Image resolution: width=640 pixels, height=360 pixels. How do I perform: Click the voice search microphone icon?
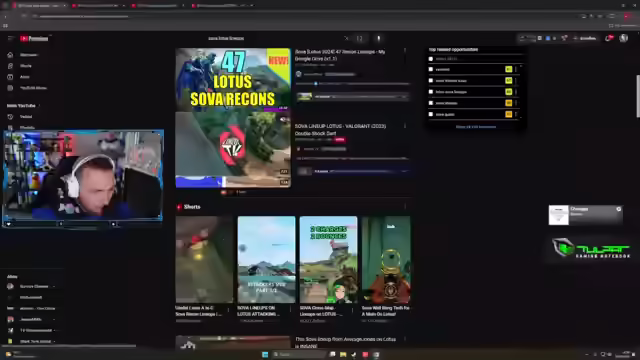(378, 38)
